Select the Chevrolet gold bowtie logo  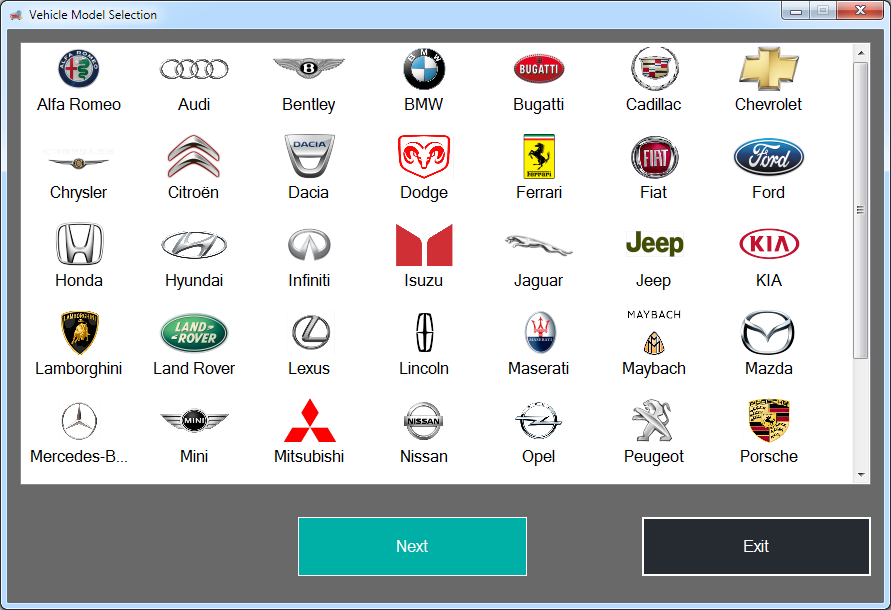pos(769,69)
